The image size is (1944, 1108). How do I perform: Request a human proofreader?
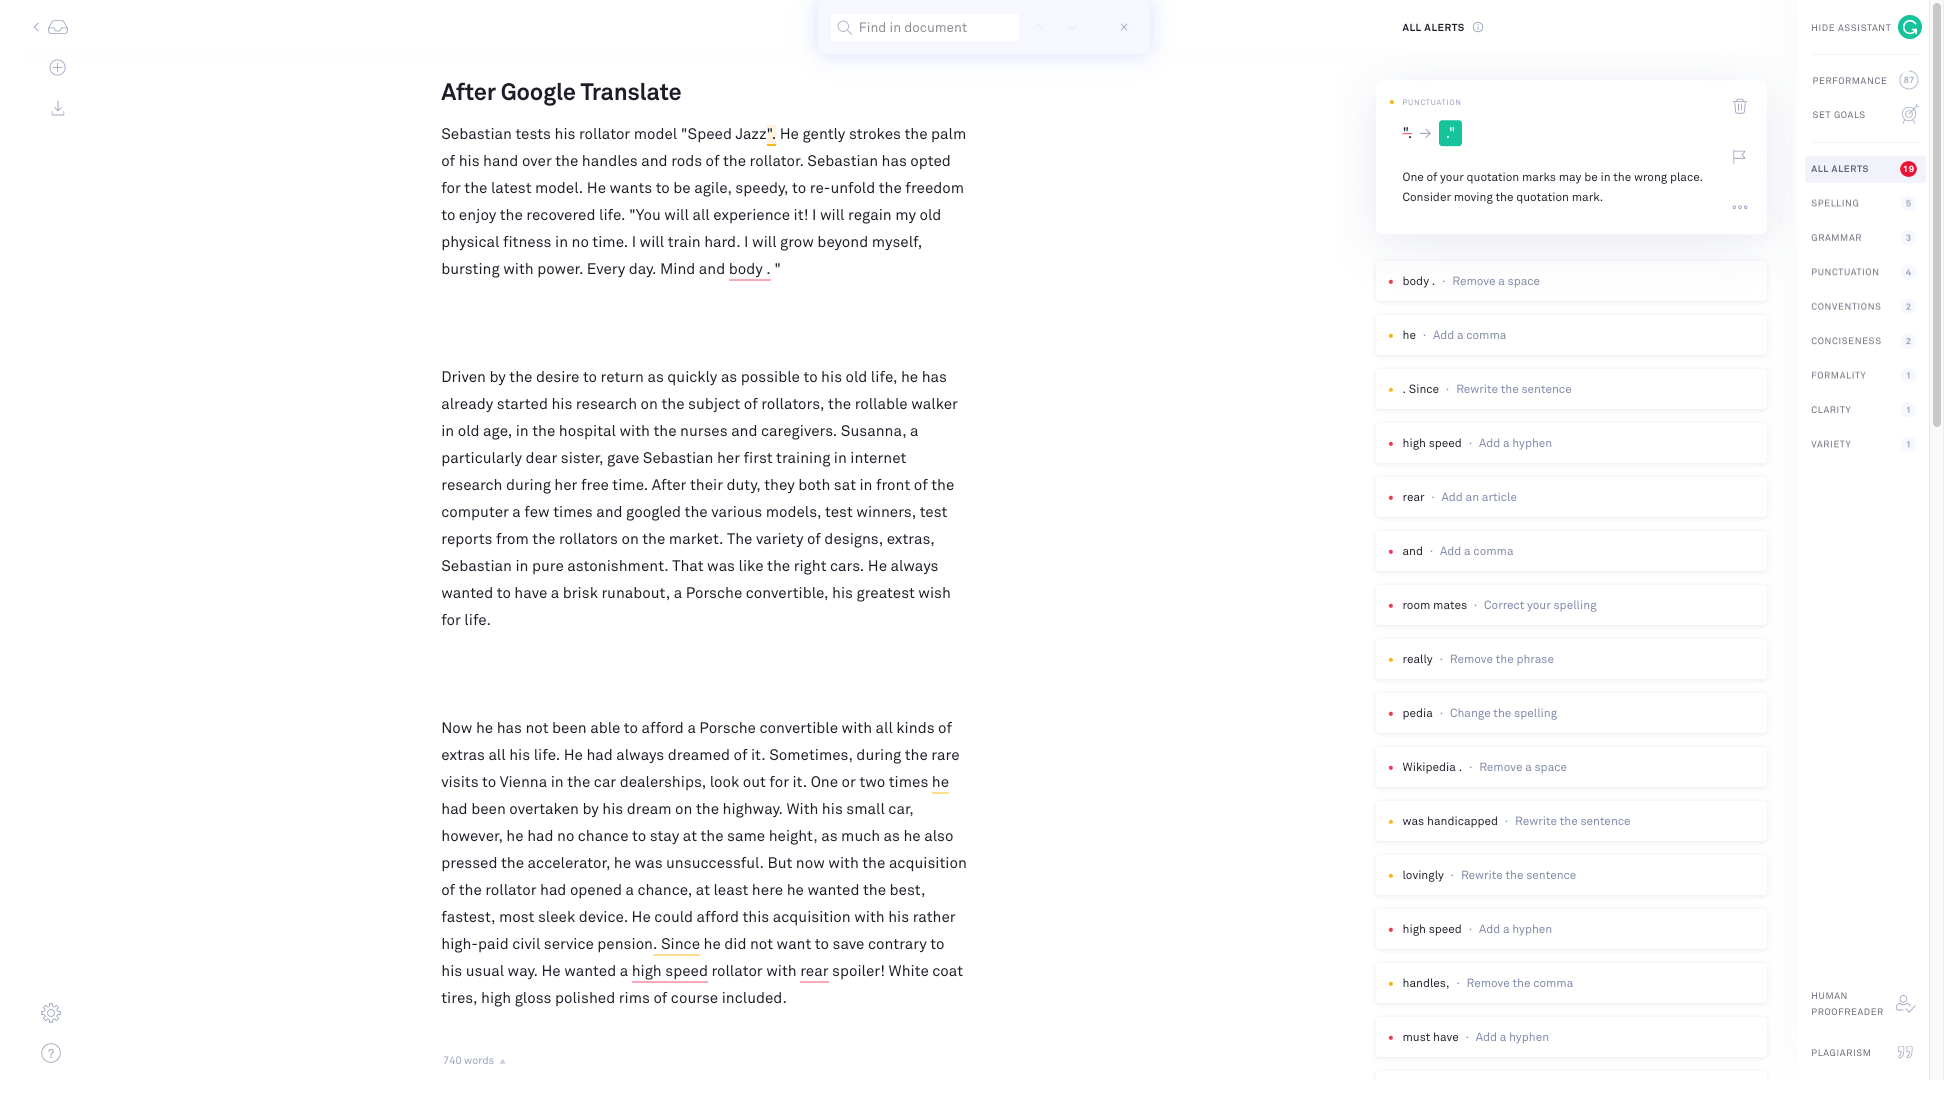[x=1863, y=1004]
